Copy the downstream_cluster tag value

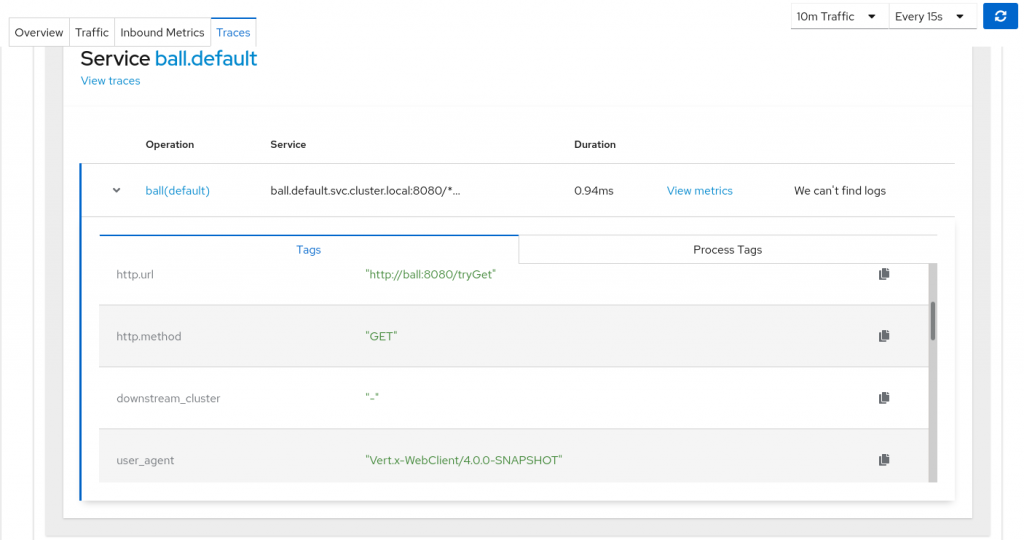pyautogui.click(x=884, y=398)
